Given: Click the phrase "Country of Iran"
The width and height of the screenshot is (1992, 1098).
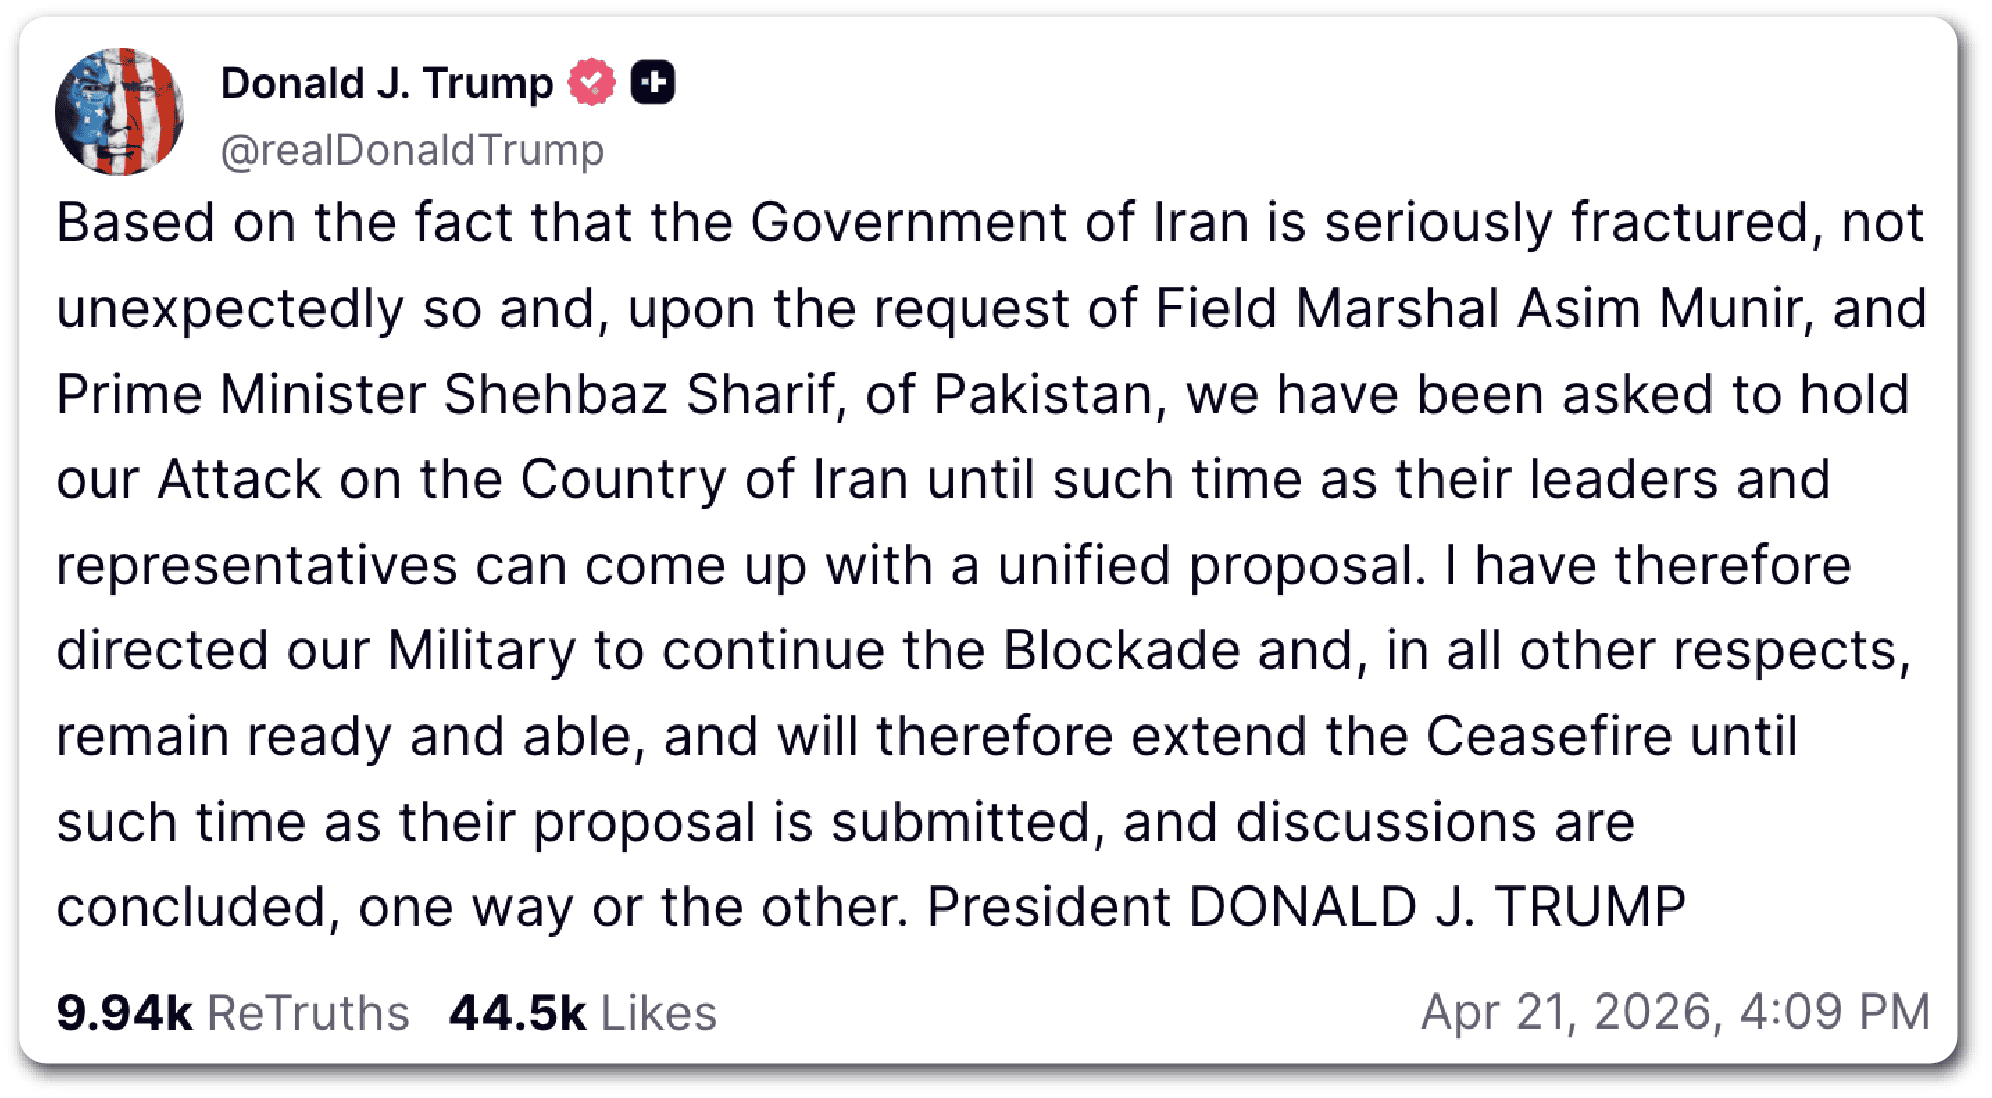Looking at the screenshot, I should coord(714,480).
